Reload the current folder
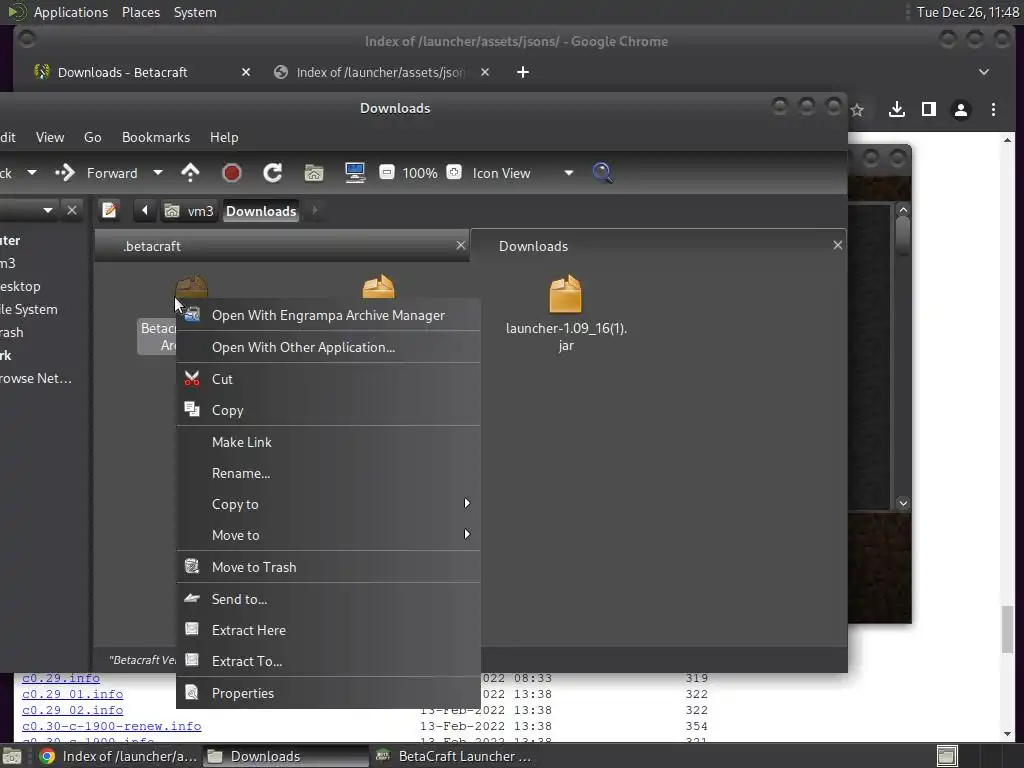 point(272,173)
